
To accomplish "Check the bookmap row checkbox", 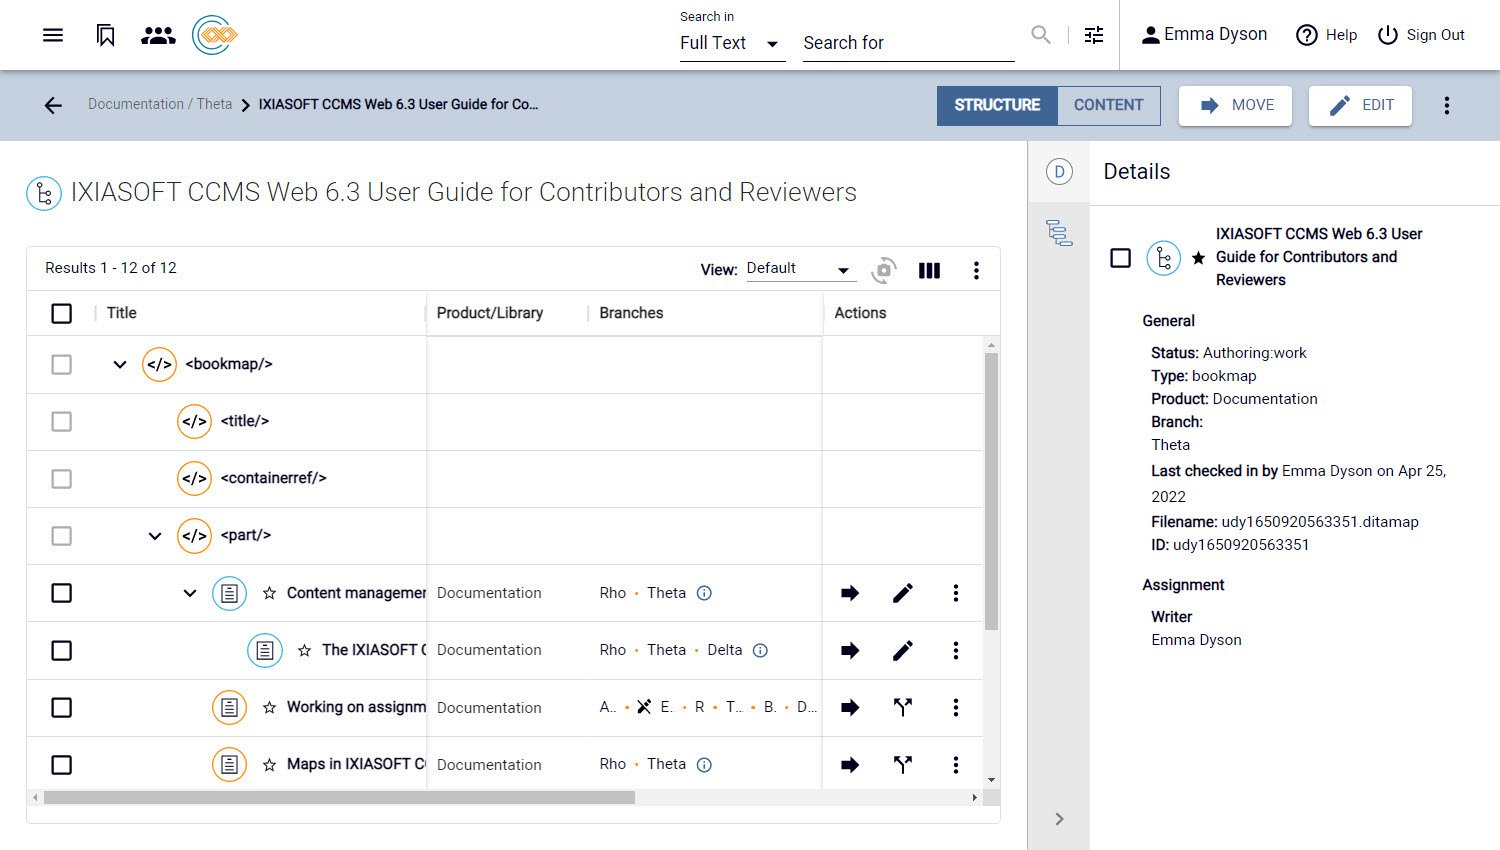I will [x=61, y=364].
